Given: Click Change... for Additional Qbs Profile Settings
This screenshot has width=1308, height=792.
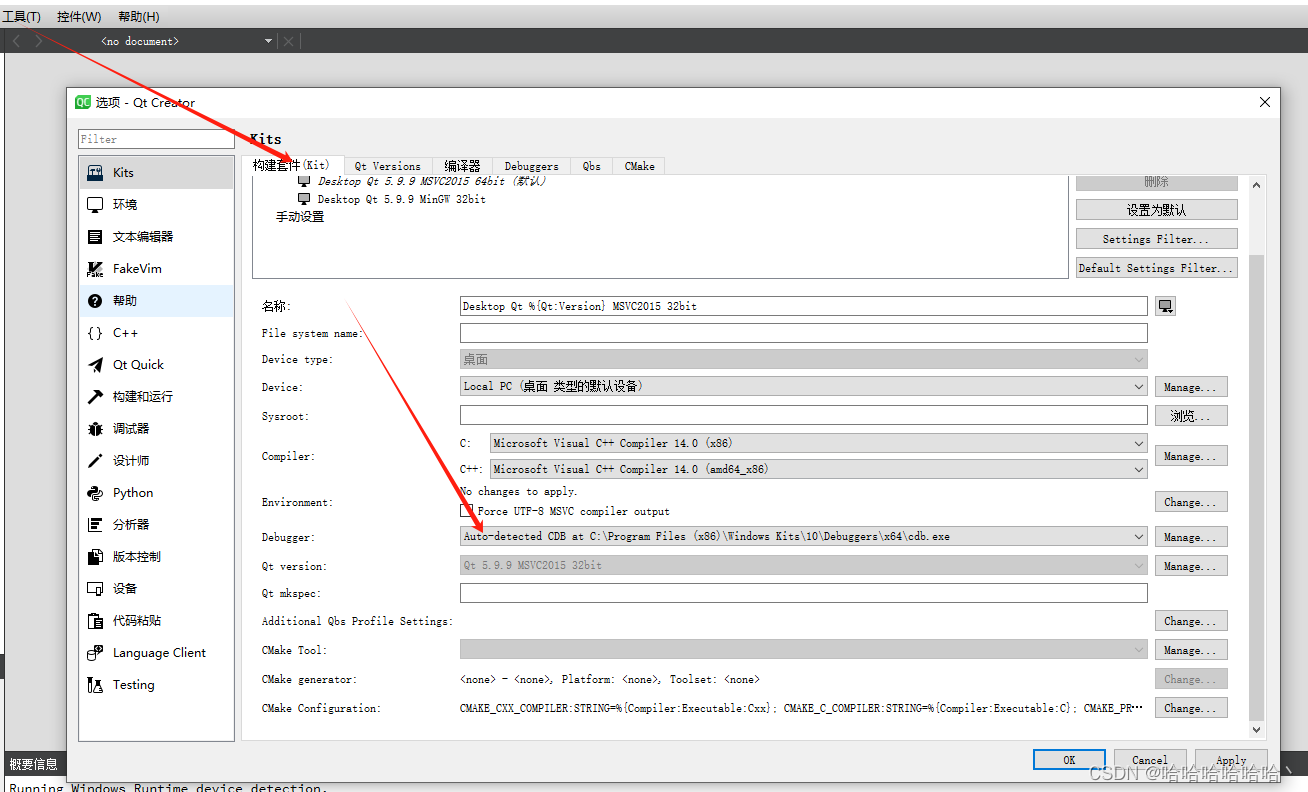Looking at the screenshot, I should click(1190, 621).
